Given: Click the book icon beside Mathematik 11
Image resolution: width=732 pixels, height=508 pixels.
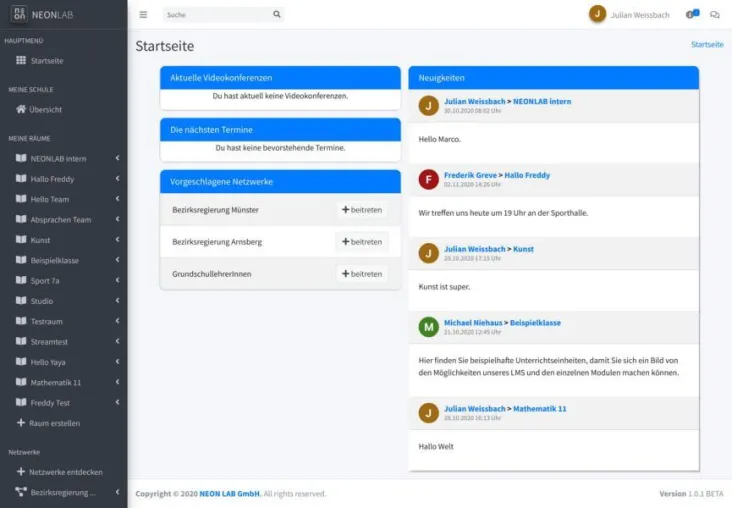Looking at the screenshot, I should pos(21,382).
